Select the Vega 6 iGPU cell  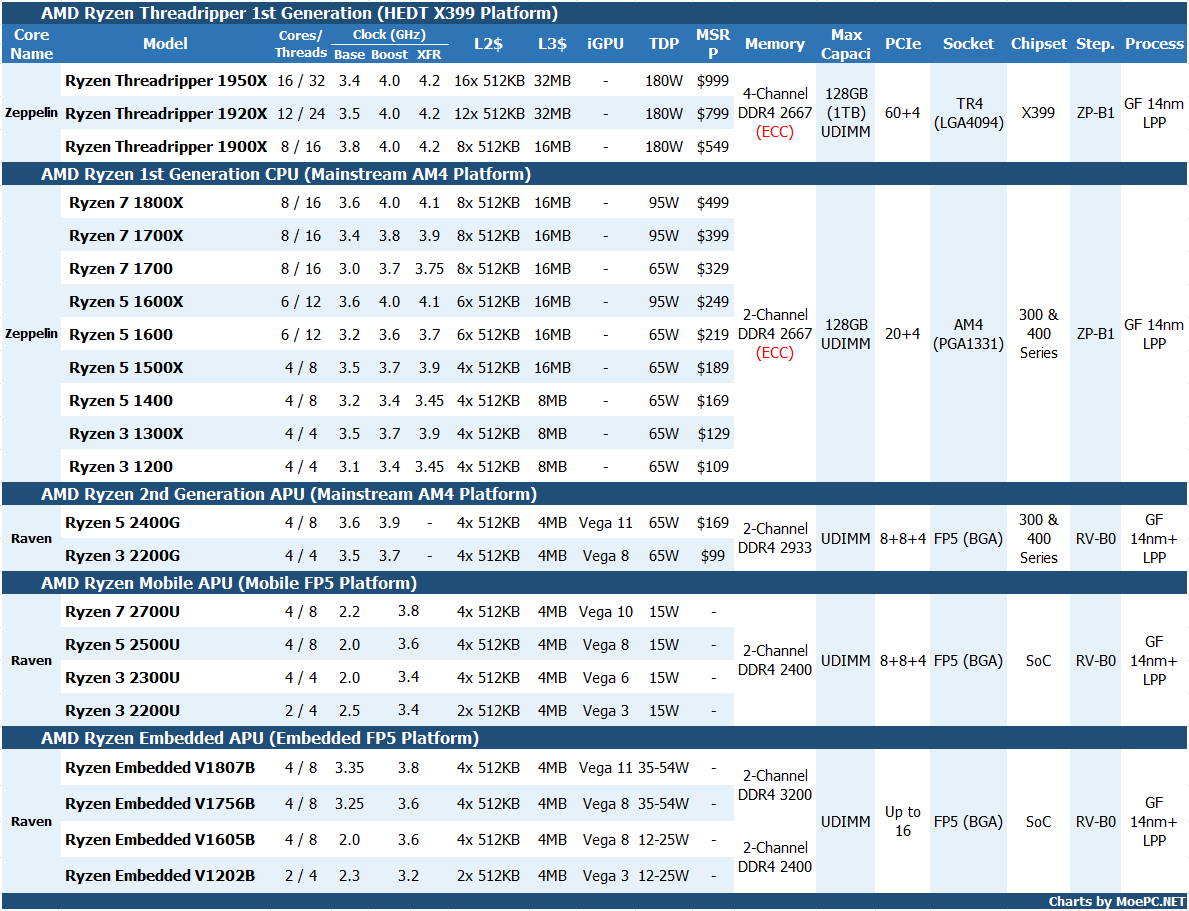click(605, 677)
